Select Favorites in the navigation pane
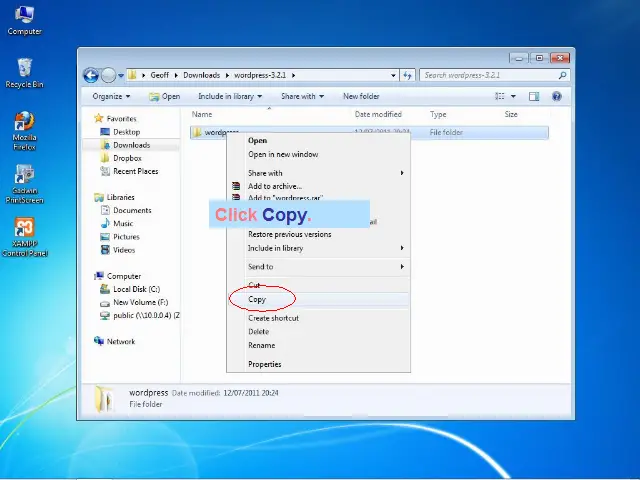 click(121, 118)
